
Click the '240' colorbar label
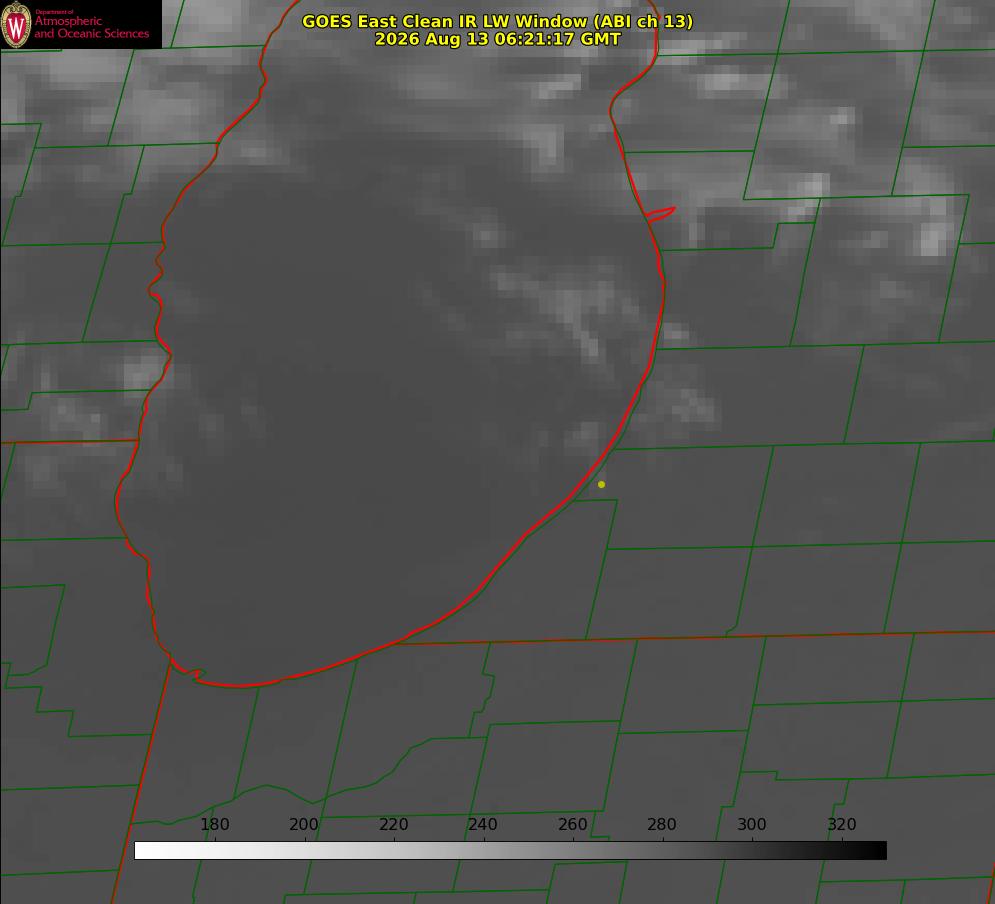[483, 824]
